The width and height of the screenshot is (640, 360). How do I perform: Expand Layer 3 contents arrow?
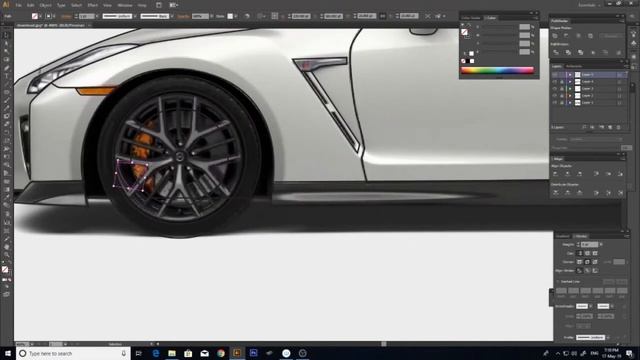570,89
